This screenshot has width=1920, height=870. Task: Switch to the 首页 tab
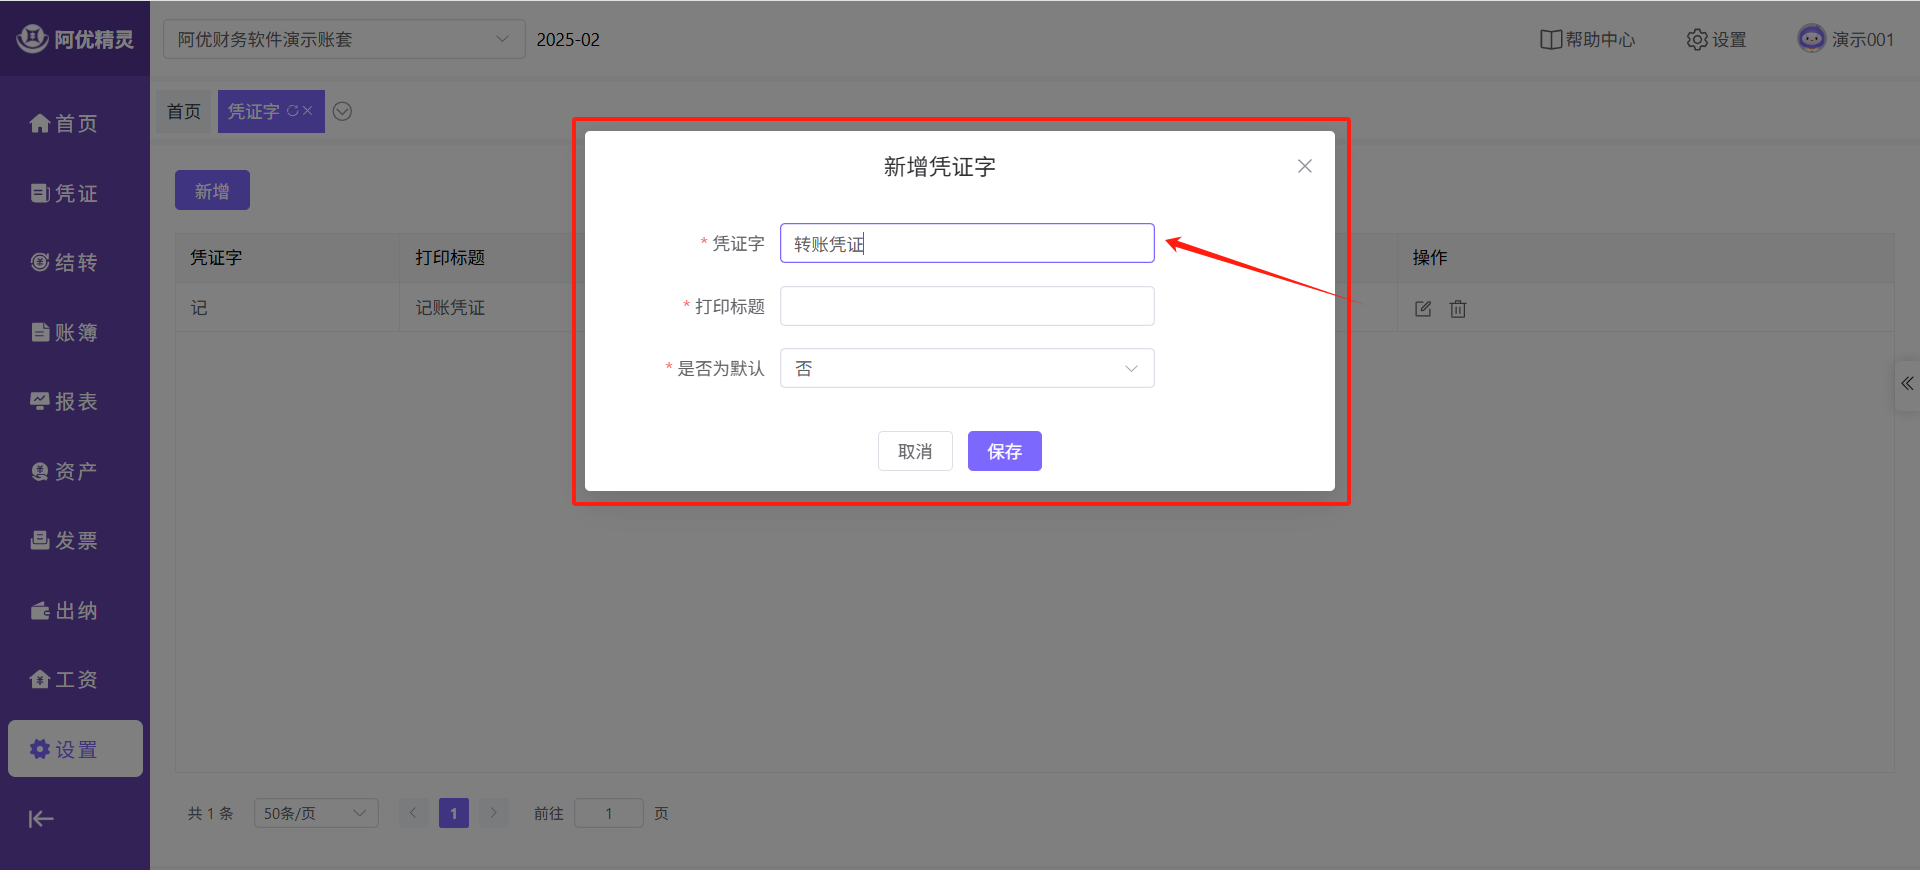184,111
